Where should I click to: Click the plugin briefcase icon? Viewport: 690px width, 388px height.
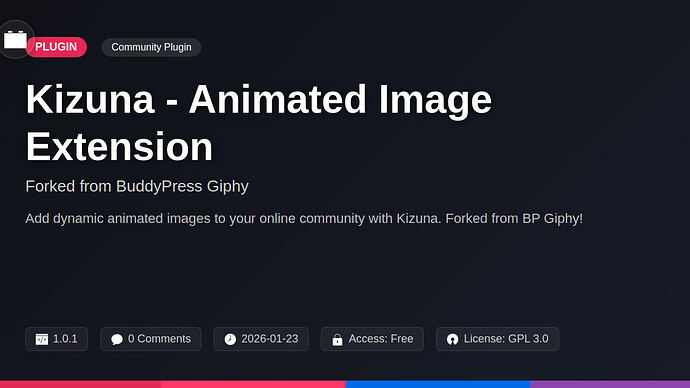click(15, 40)
